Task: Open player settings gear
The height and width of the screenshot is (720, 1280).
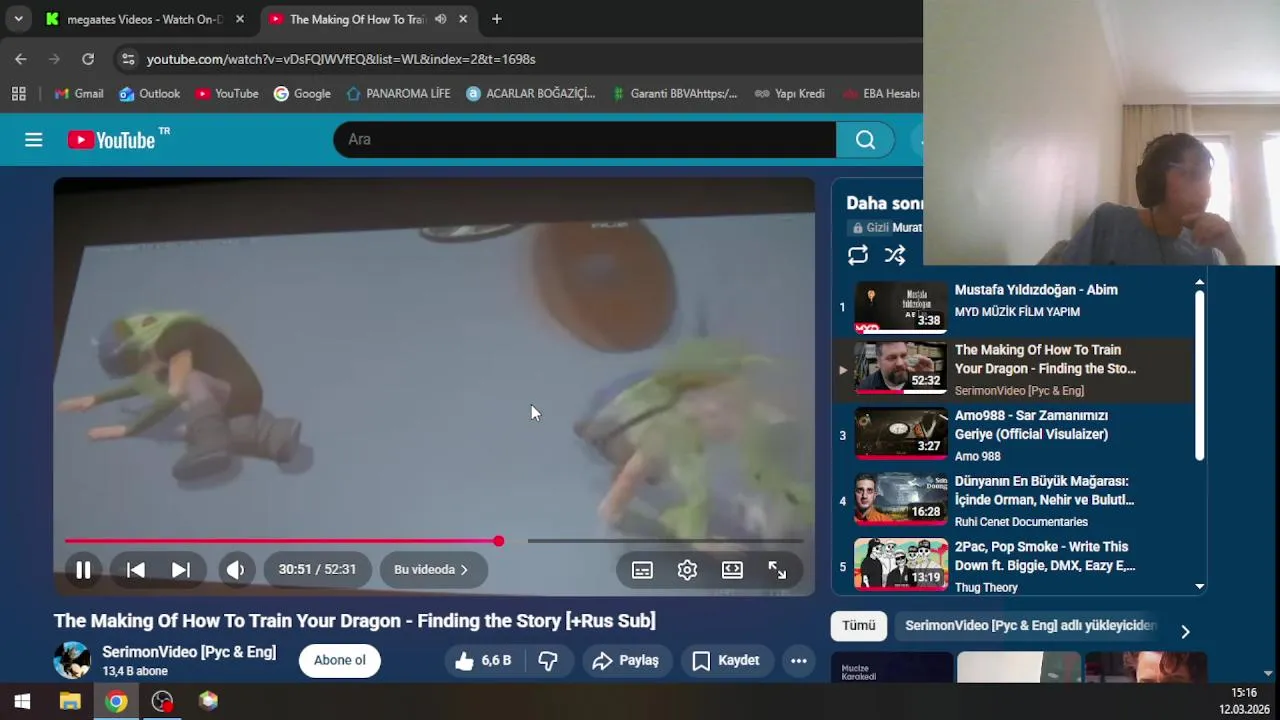Action: pyautogui.click(x=687, y=570)
